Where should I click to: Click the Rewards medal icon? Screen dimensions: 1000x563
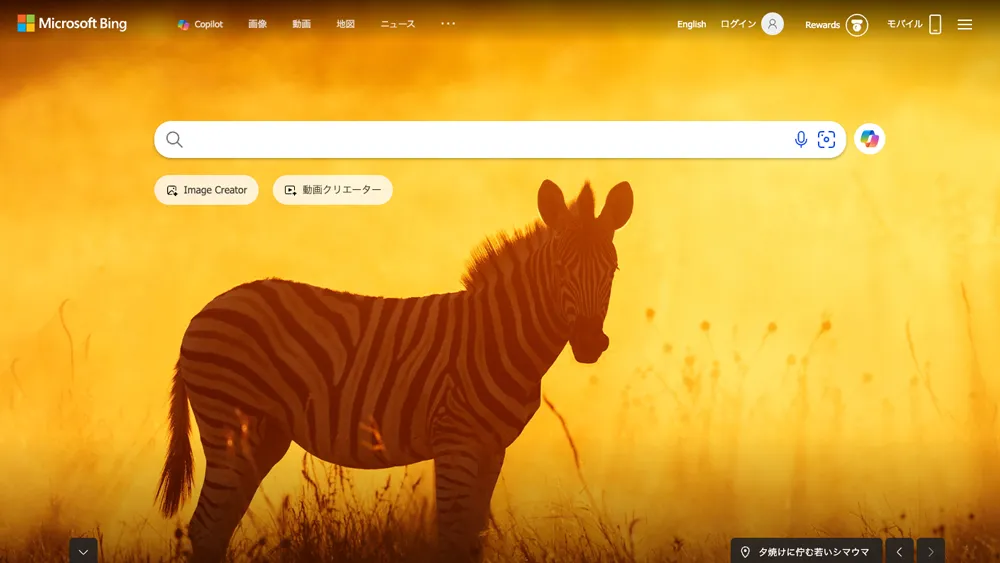pyautogui.click(x=857, y=25)
